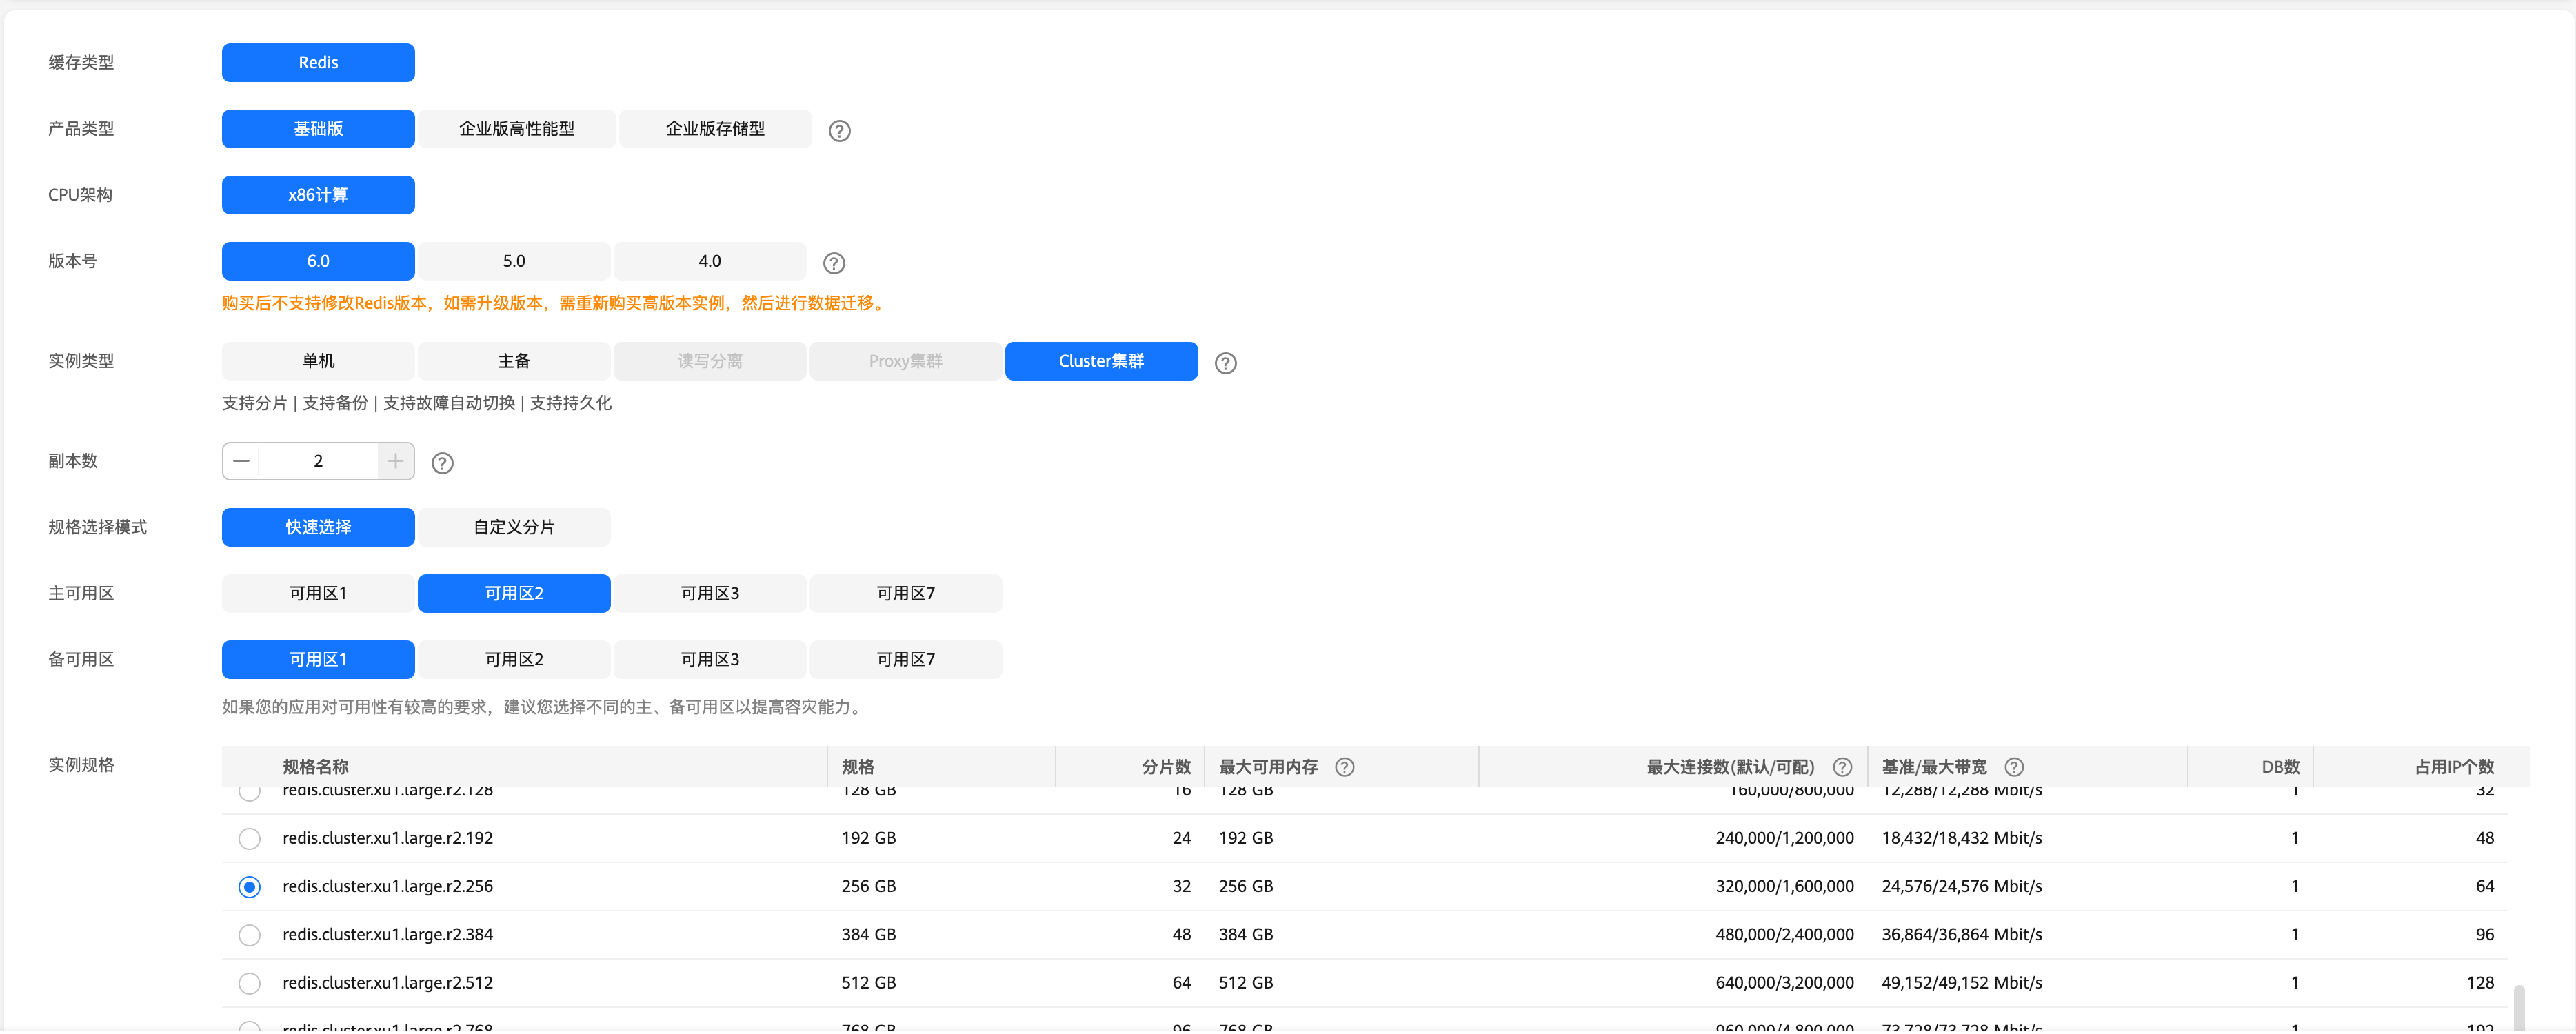Select version 4.0
Image resolution: width=2576 pixels, height=1034 pixels.
tap(710, 261)
